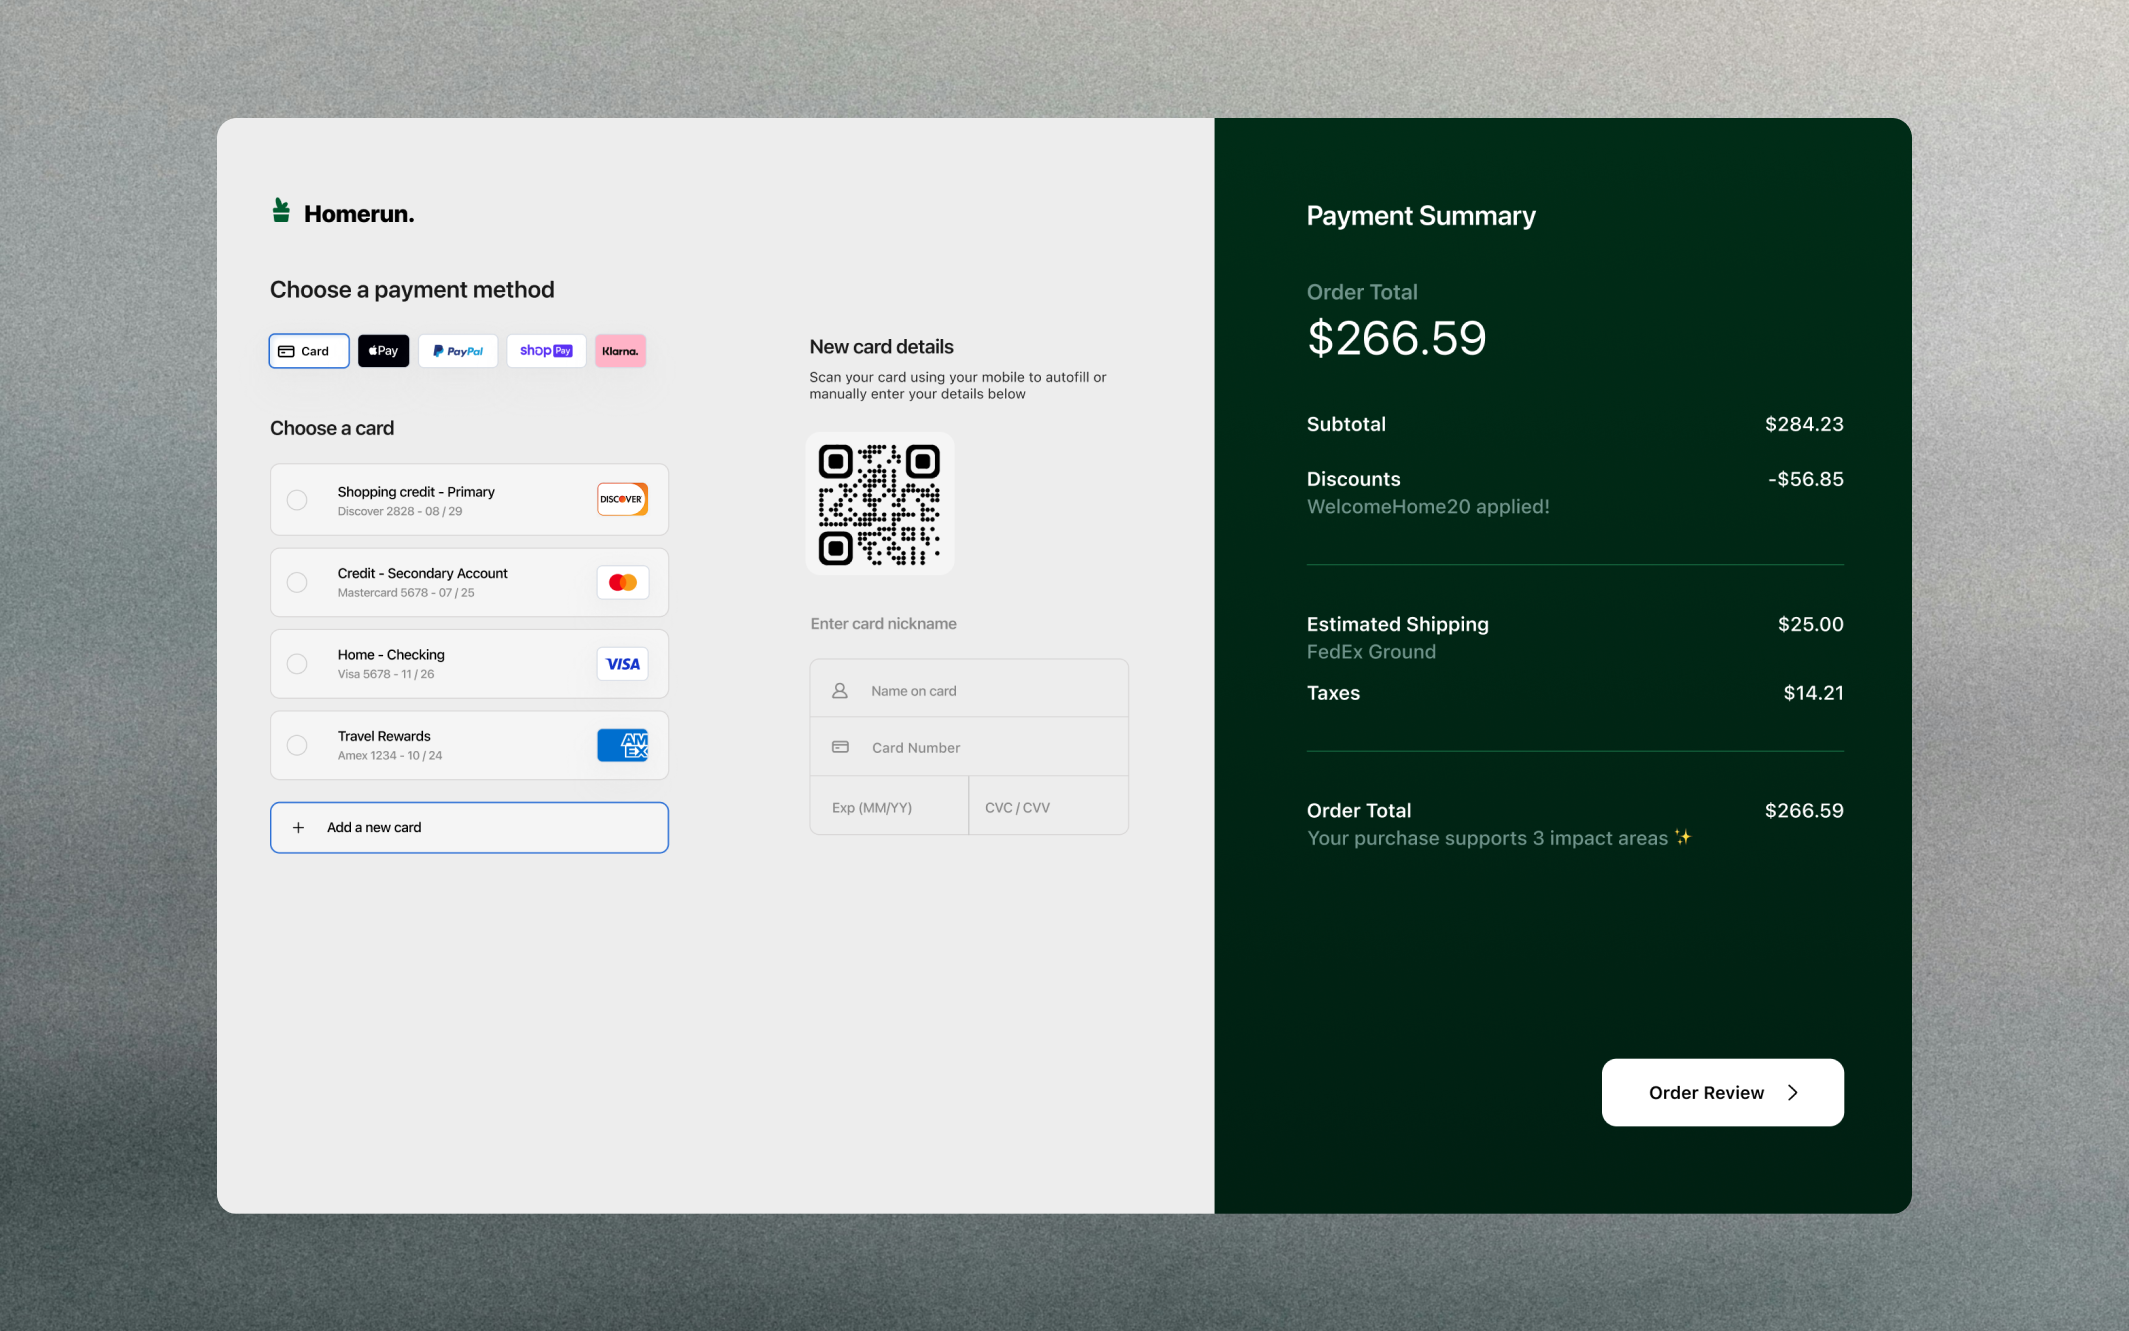The height and width of the screenshot is (1331, 2129).
Task: Click the Discover logo on Shopping credit card
Action: point(621,499)
